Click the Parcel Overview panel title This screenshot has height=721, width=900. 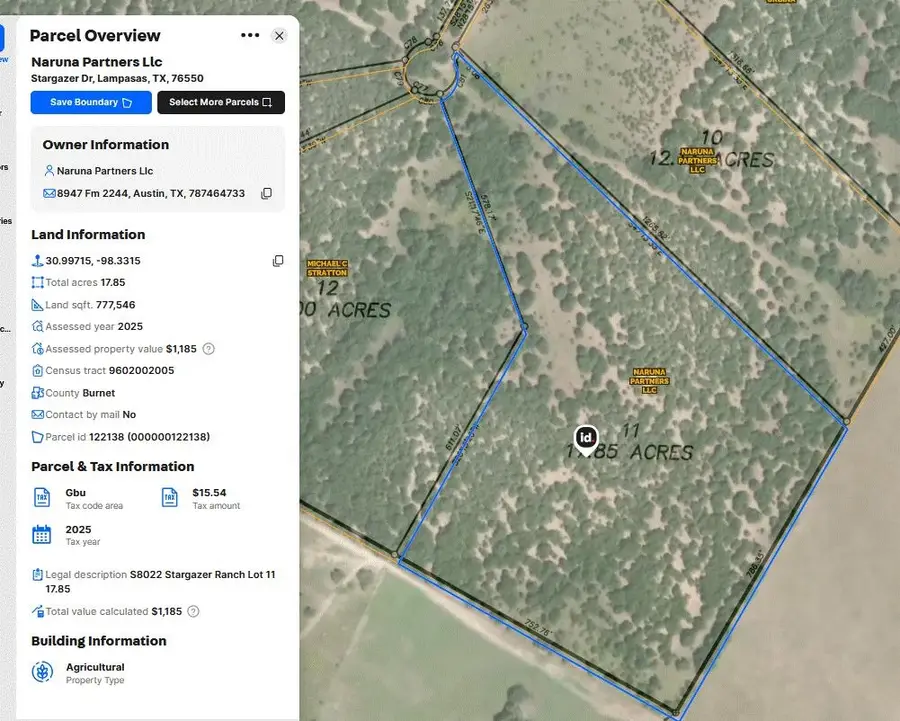[95, 35]
